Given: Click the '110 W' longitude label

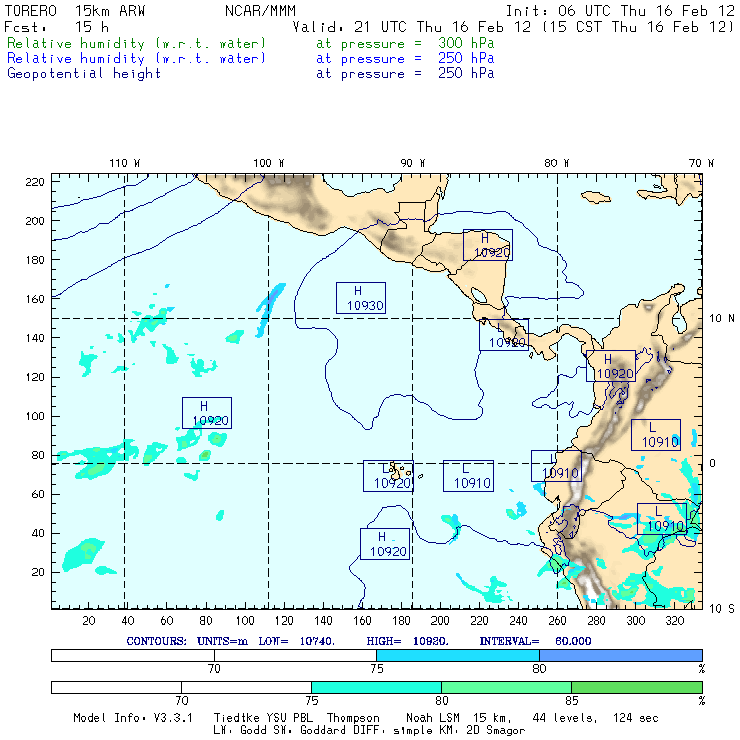Looking at the screenshot, I should click(x=125, y=163).
